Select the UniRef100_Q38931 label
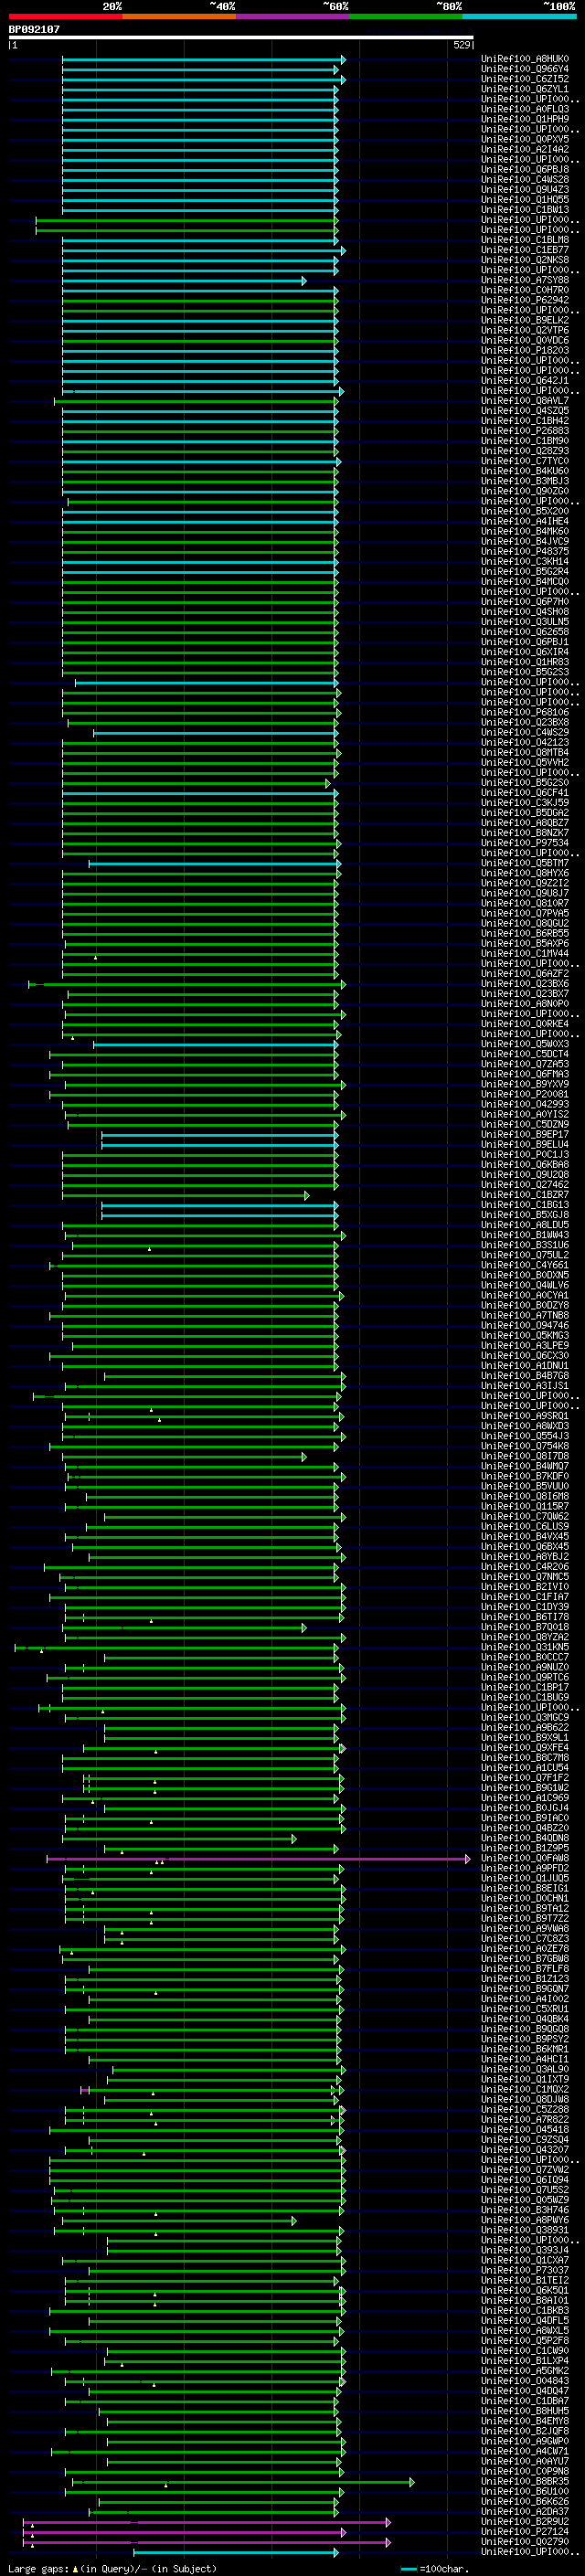 tap(525, 2230)
